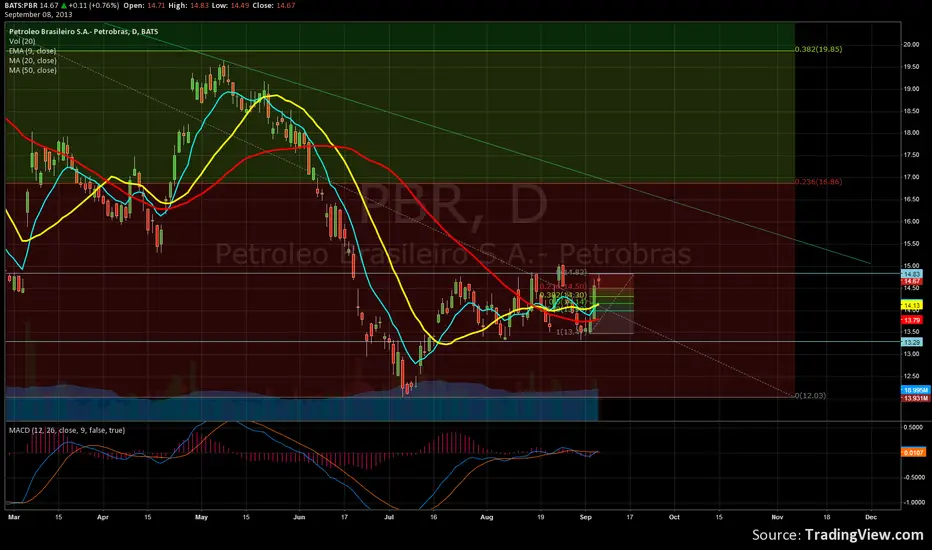The image size is (932, 550).
Task: Click the Source: TradingView.com credit
Action: (x=837, y=535)
